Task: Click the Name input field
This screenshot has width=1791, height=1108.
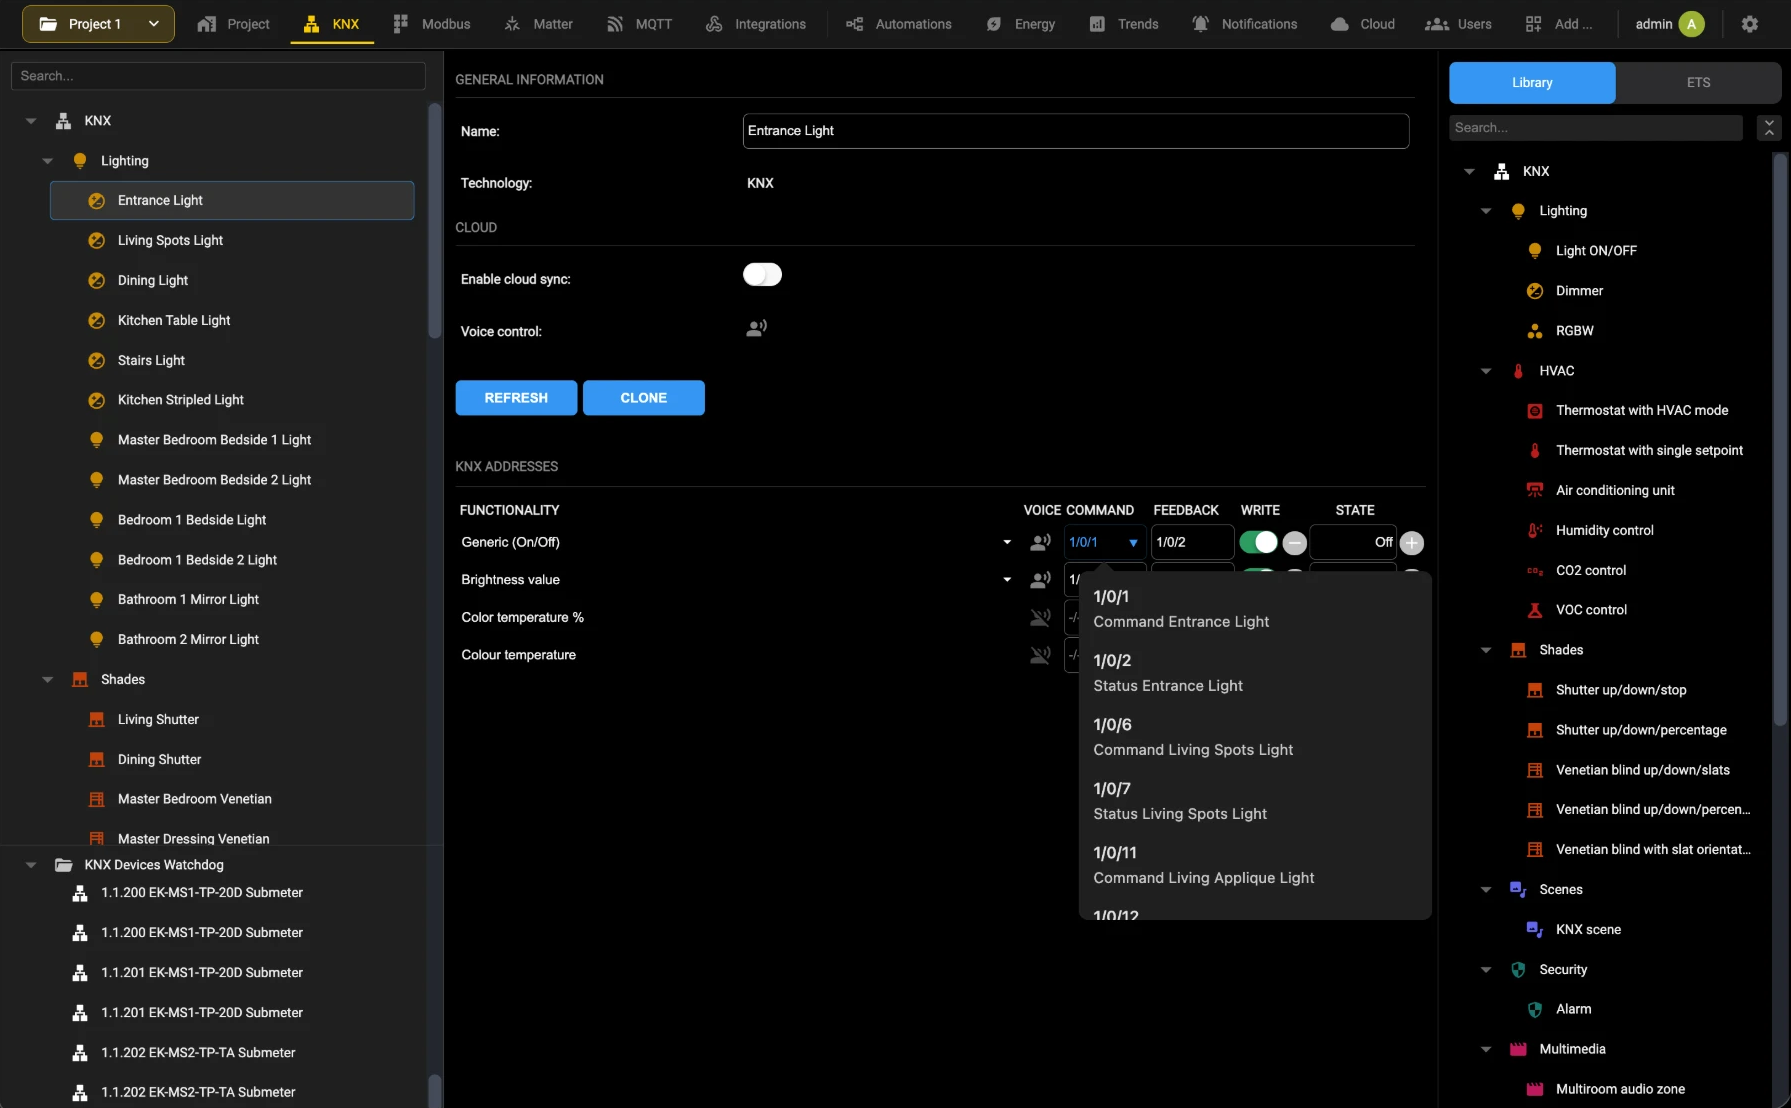Action: tap(1076, 131)
